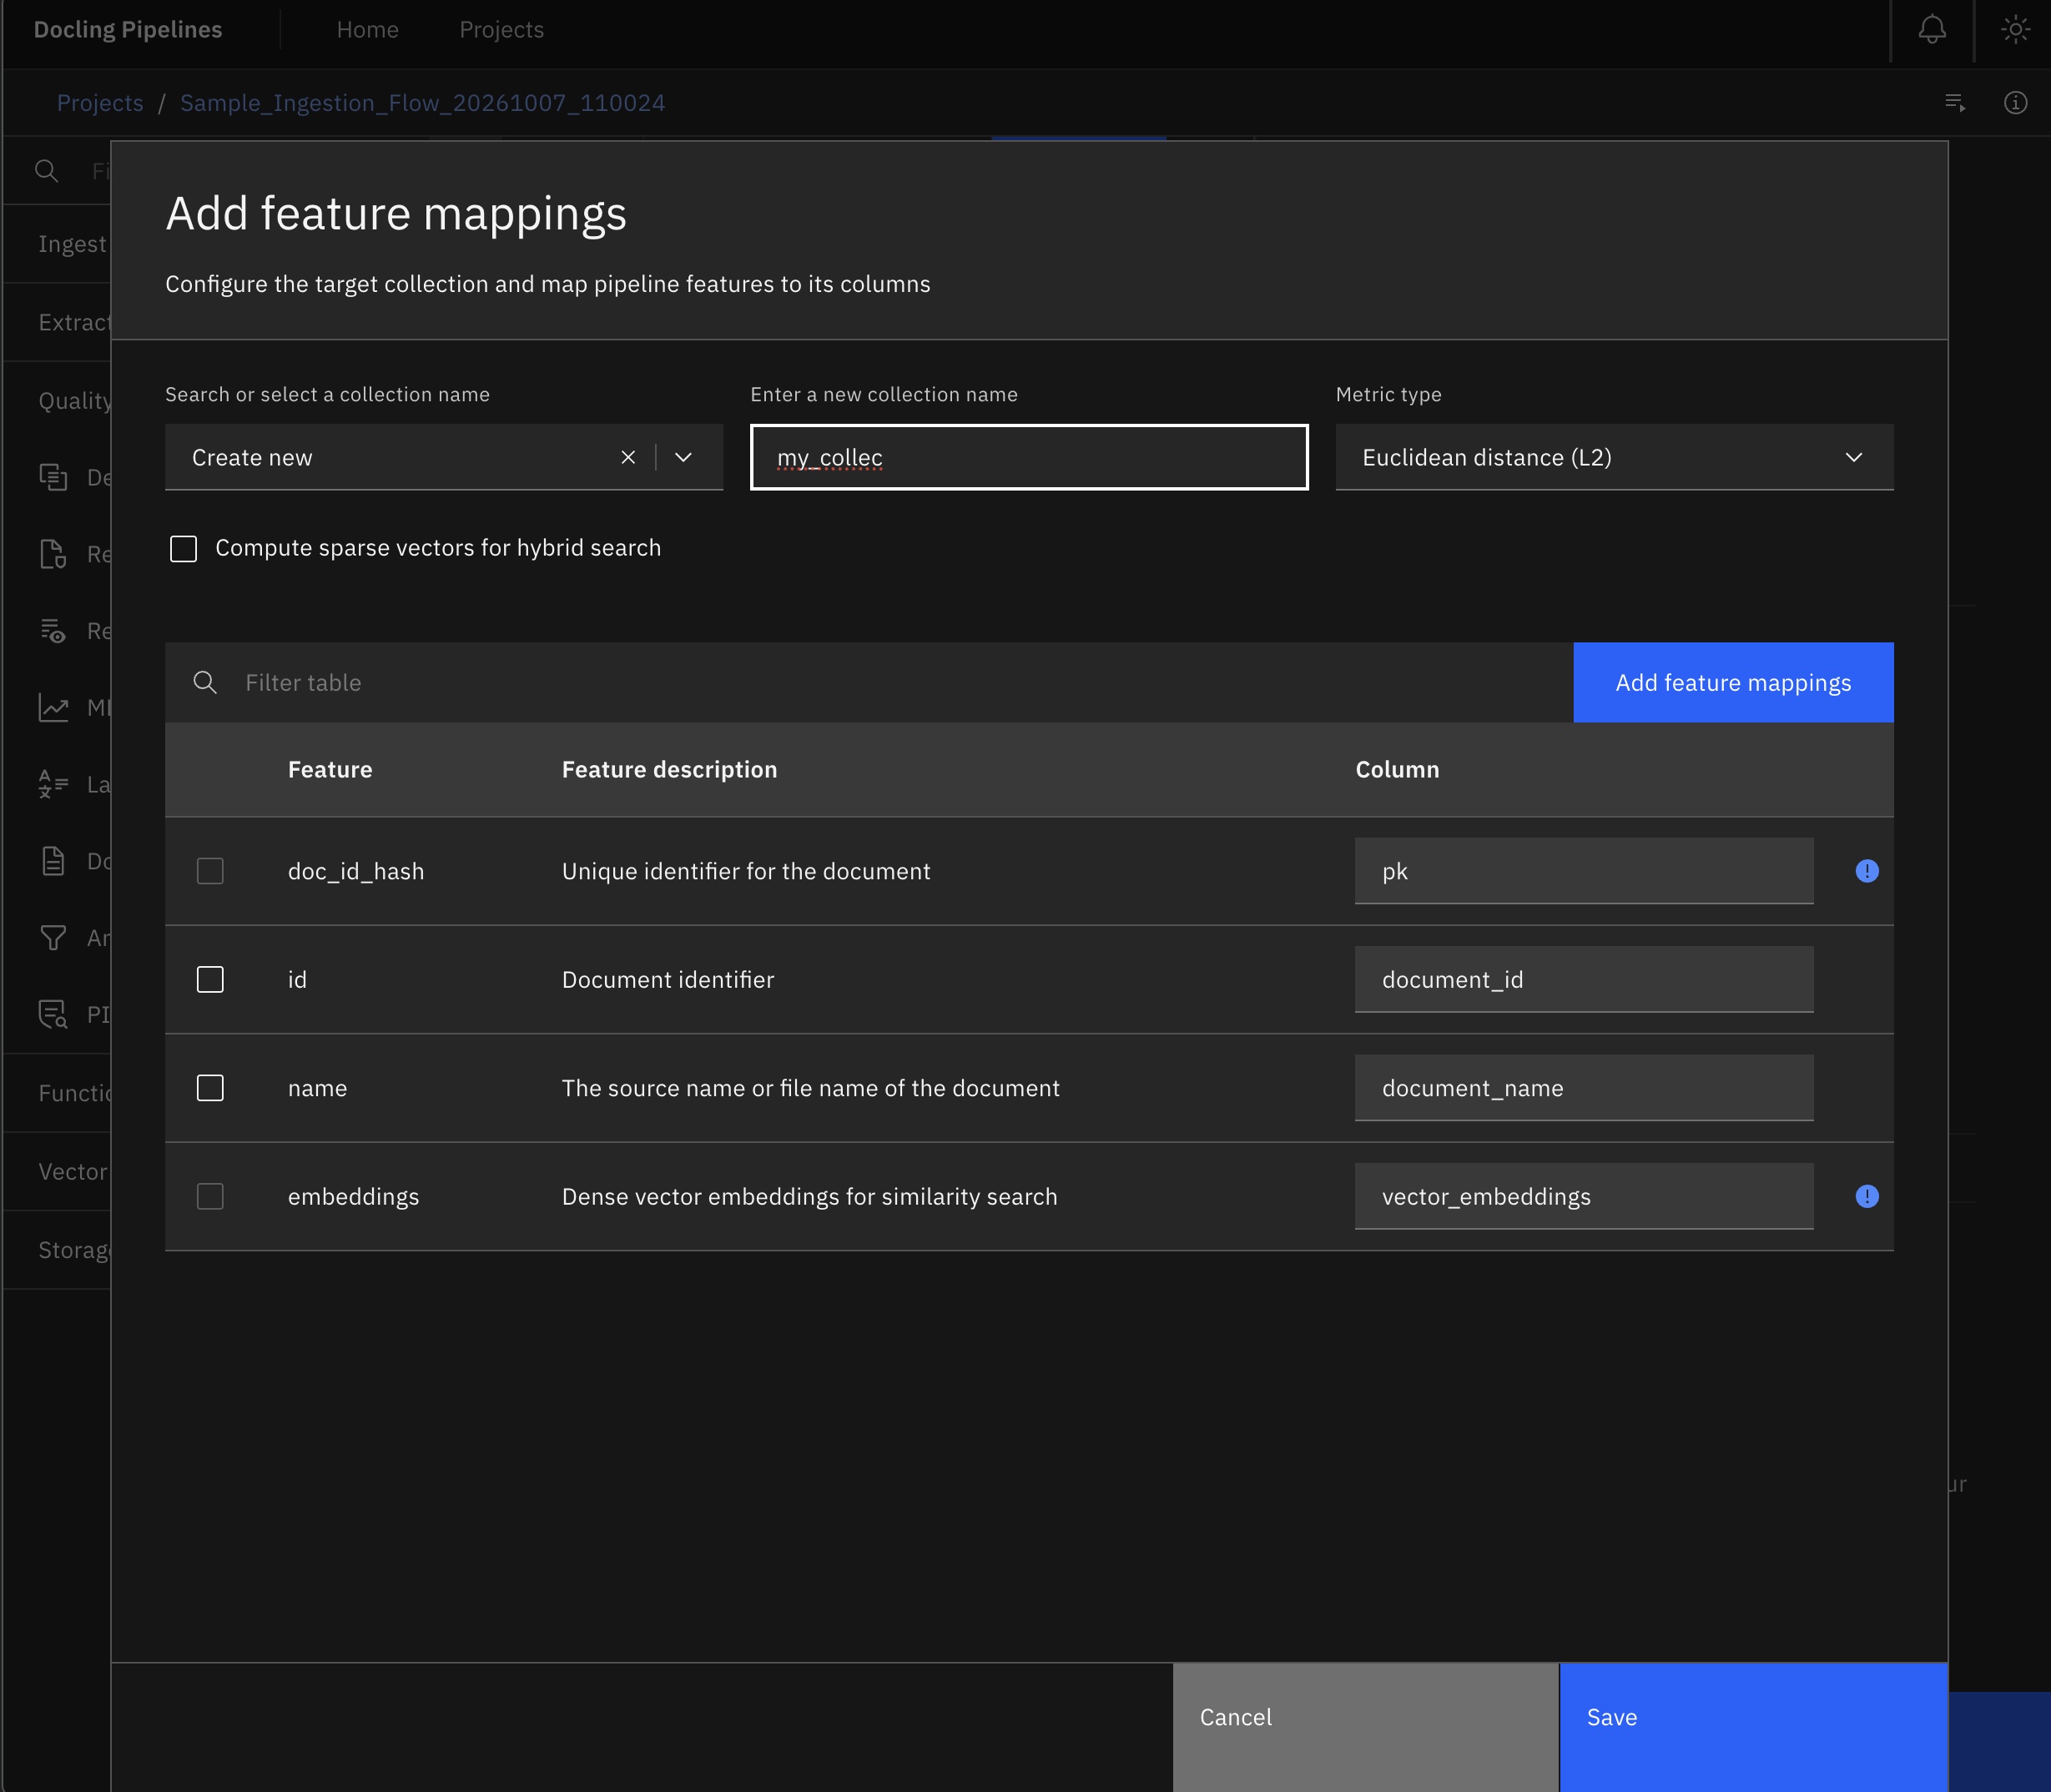
Task: Expand the collection name dropdown chevron
Action: (x=683, y=457)
